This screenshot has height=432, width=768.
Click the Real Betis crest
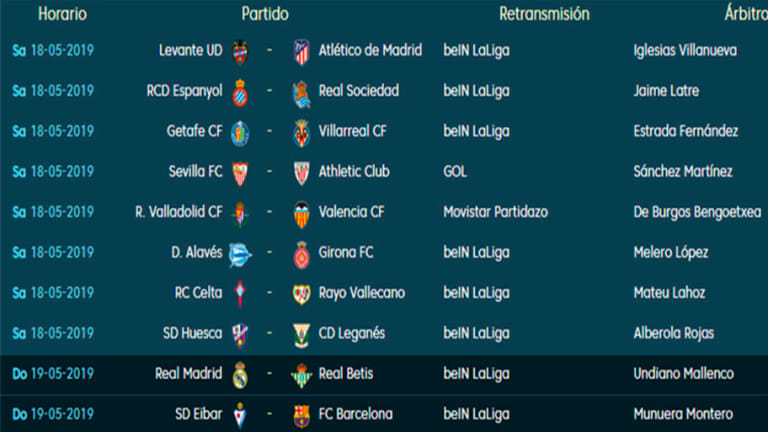[301, 375]
